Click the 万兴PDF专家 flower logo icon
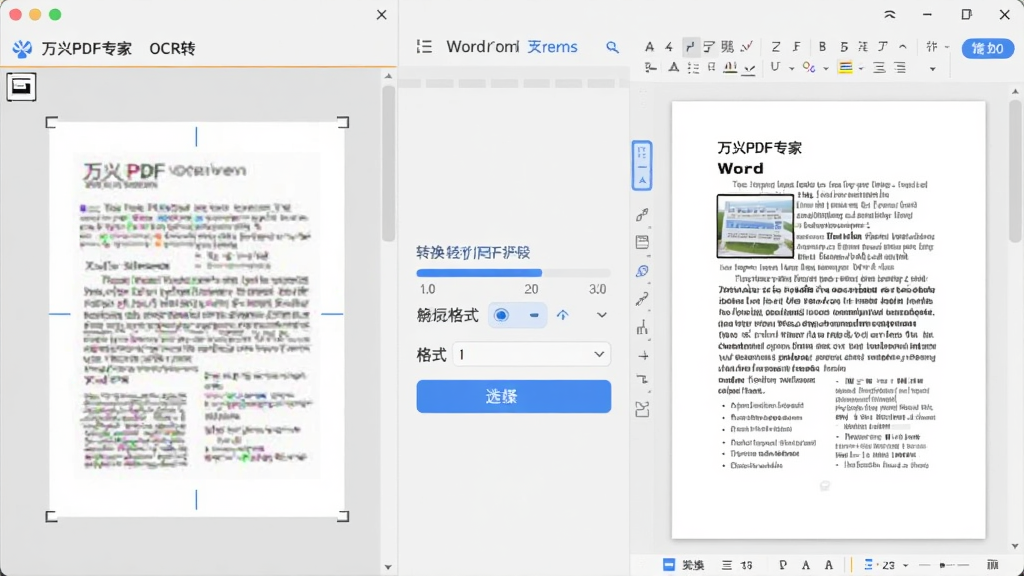This screenshot has width=1024, height=576. coord(22,49)
